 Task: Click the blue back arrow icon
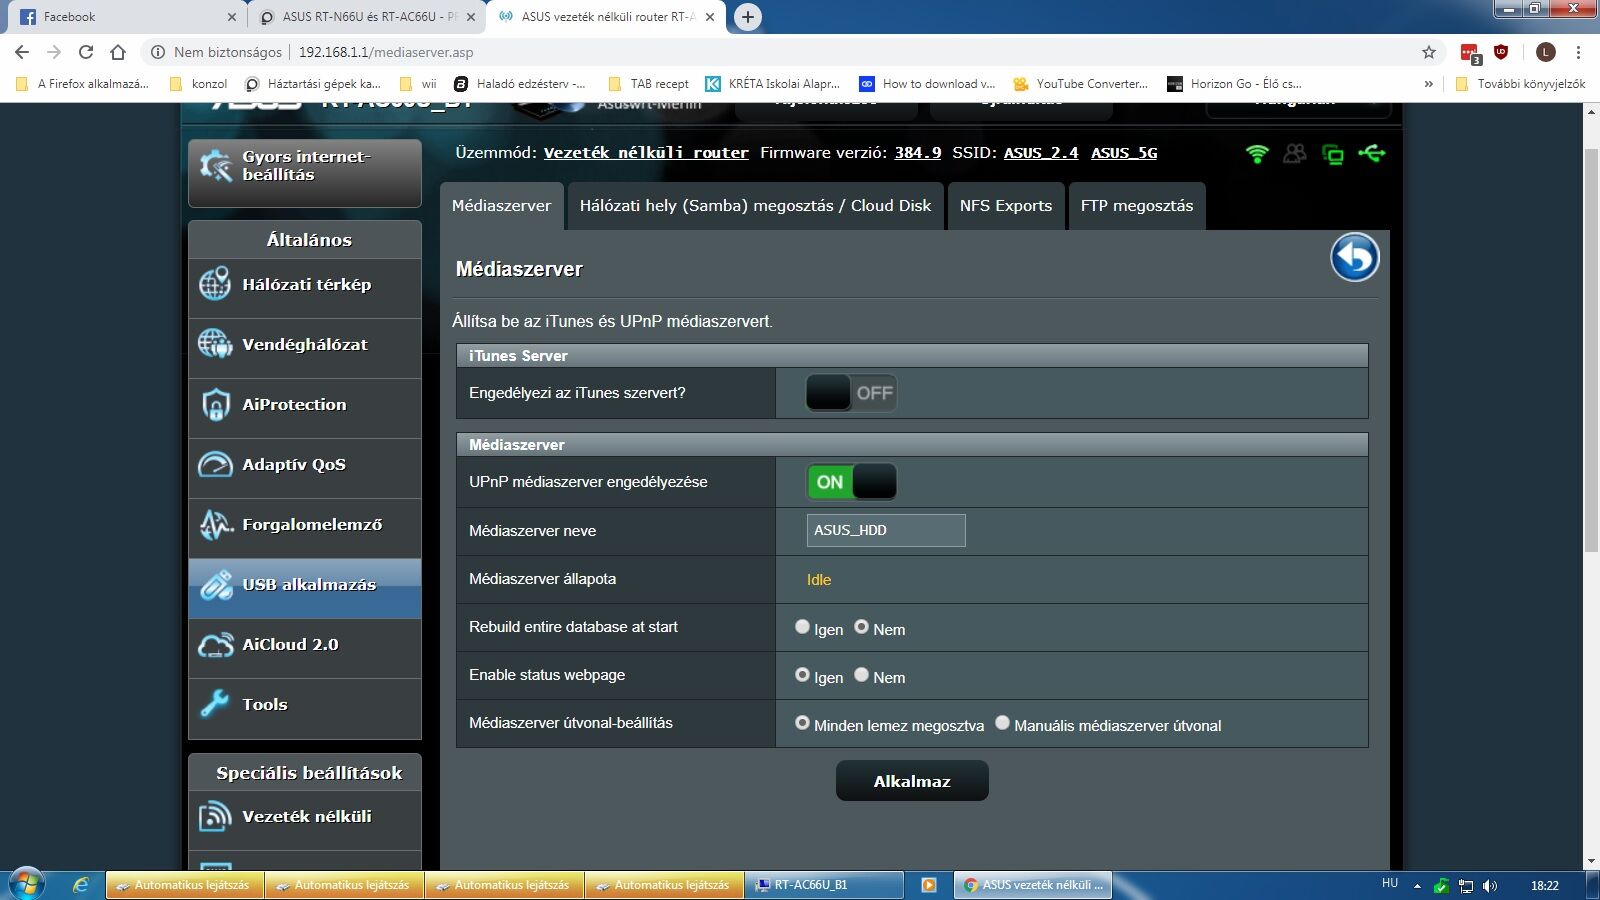[x=1355, y=258]
